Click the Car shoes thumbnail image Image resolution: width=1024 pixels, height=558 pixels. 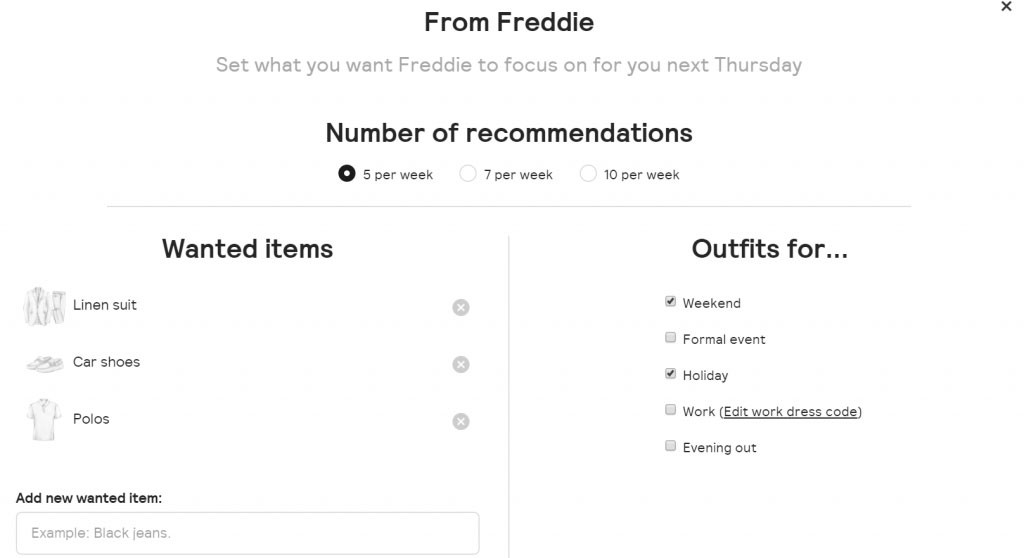[x=44, y=363]
